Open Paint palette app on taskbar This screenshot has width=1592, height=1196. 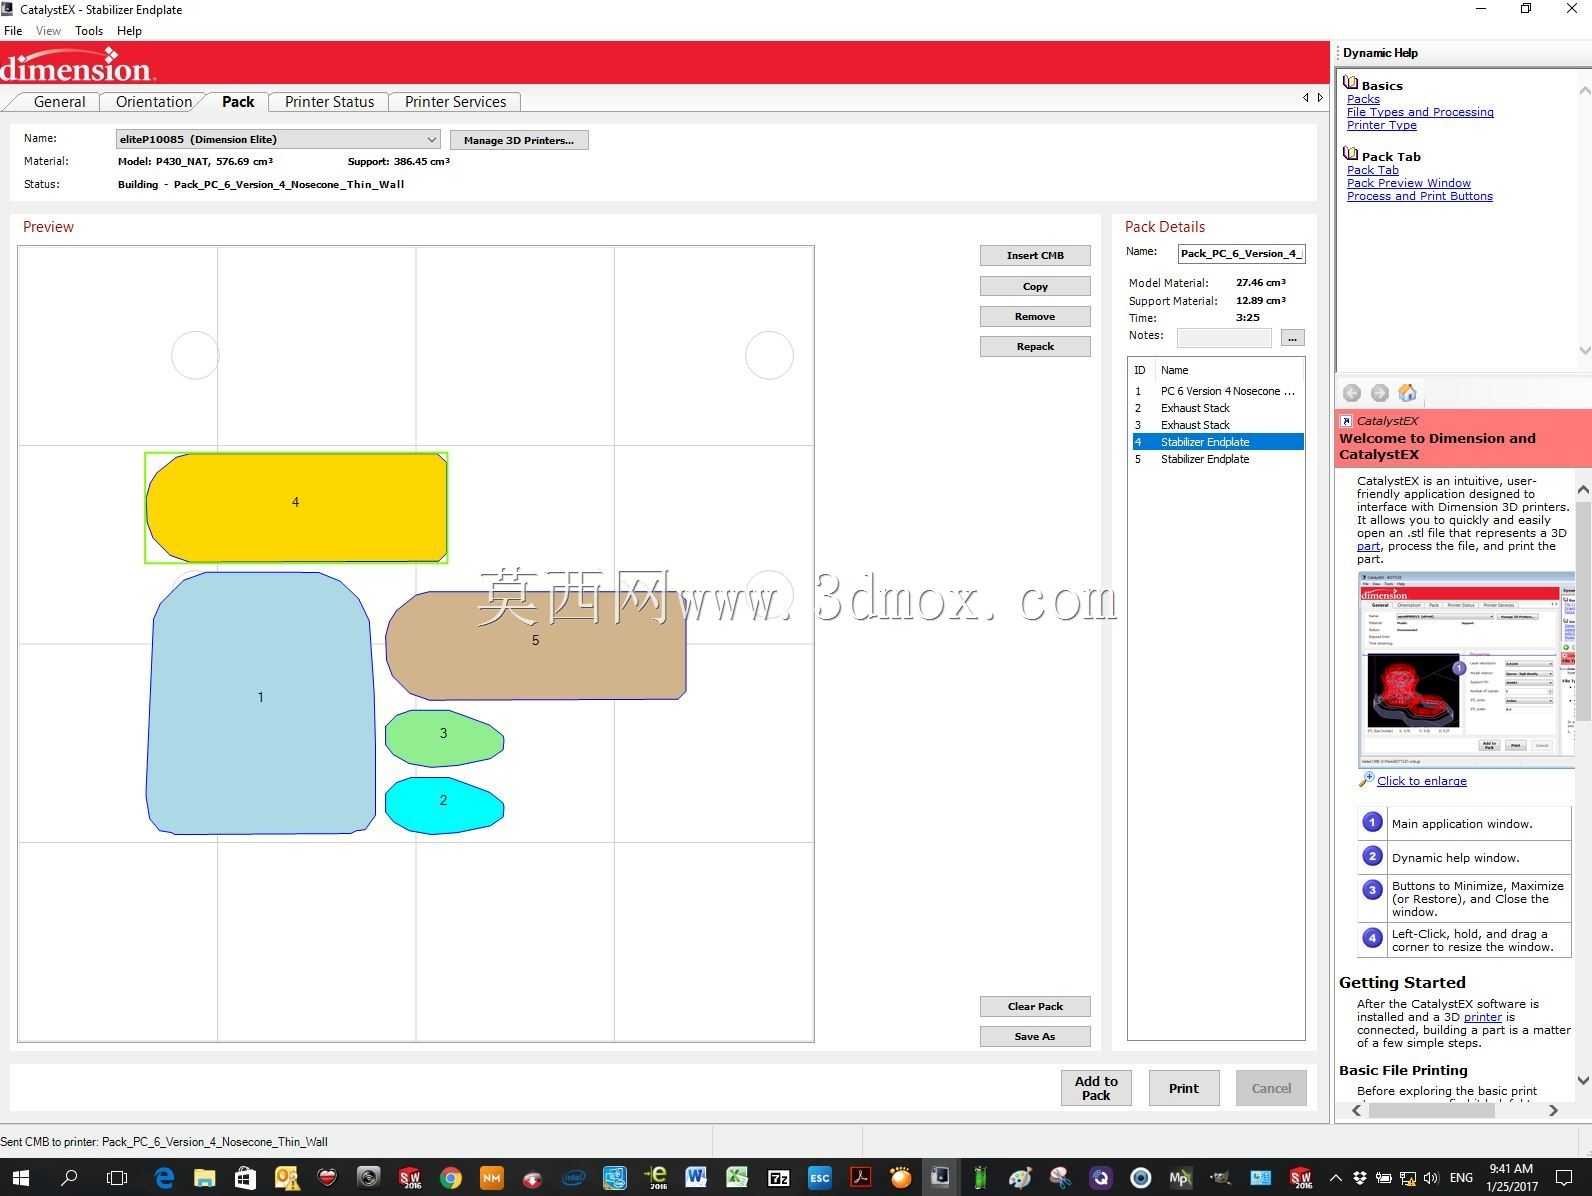click(1019, 1178)
